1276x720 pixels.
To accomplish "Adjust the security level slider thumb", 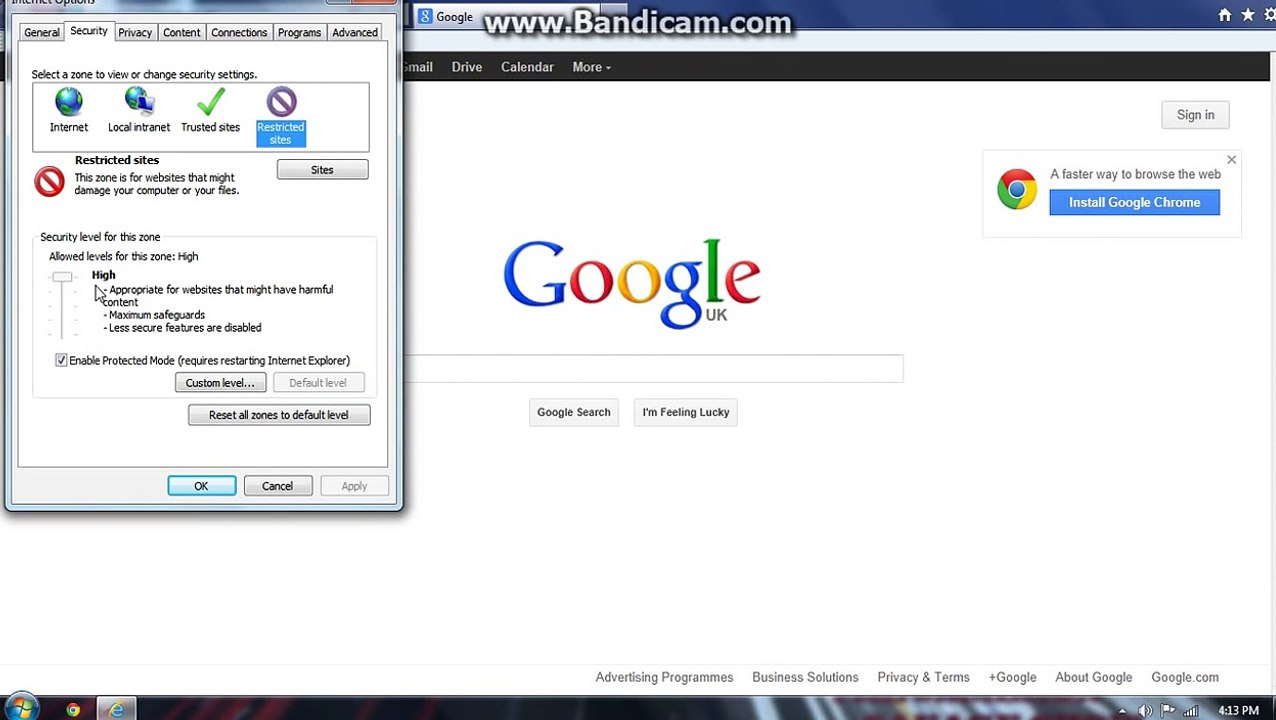I will [62, 277].
